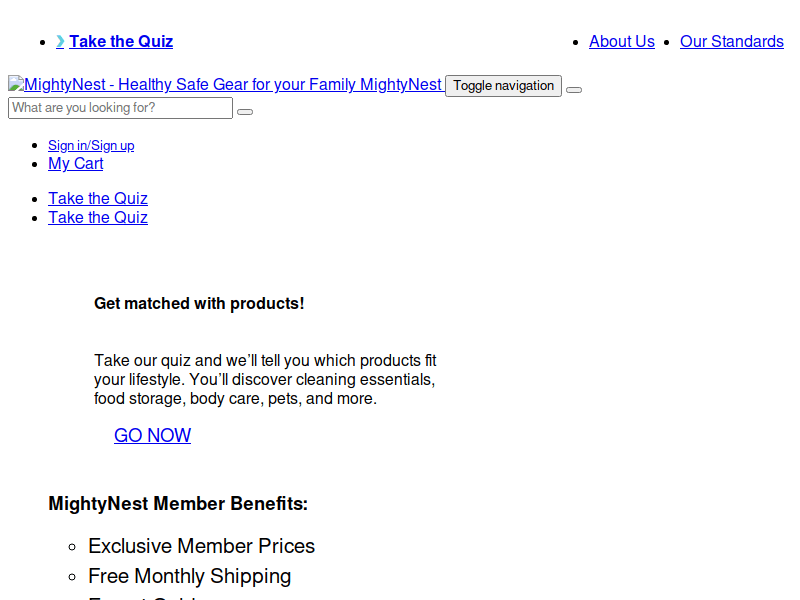Click the chevron icon before bold Take the Quiz
Viewport: 800px width, 600px height.
60,41
